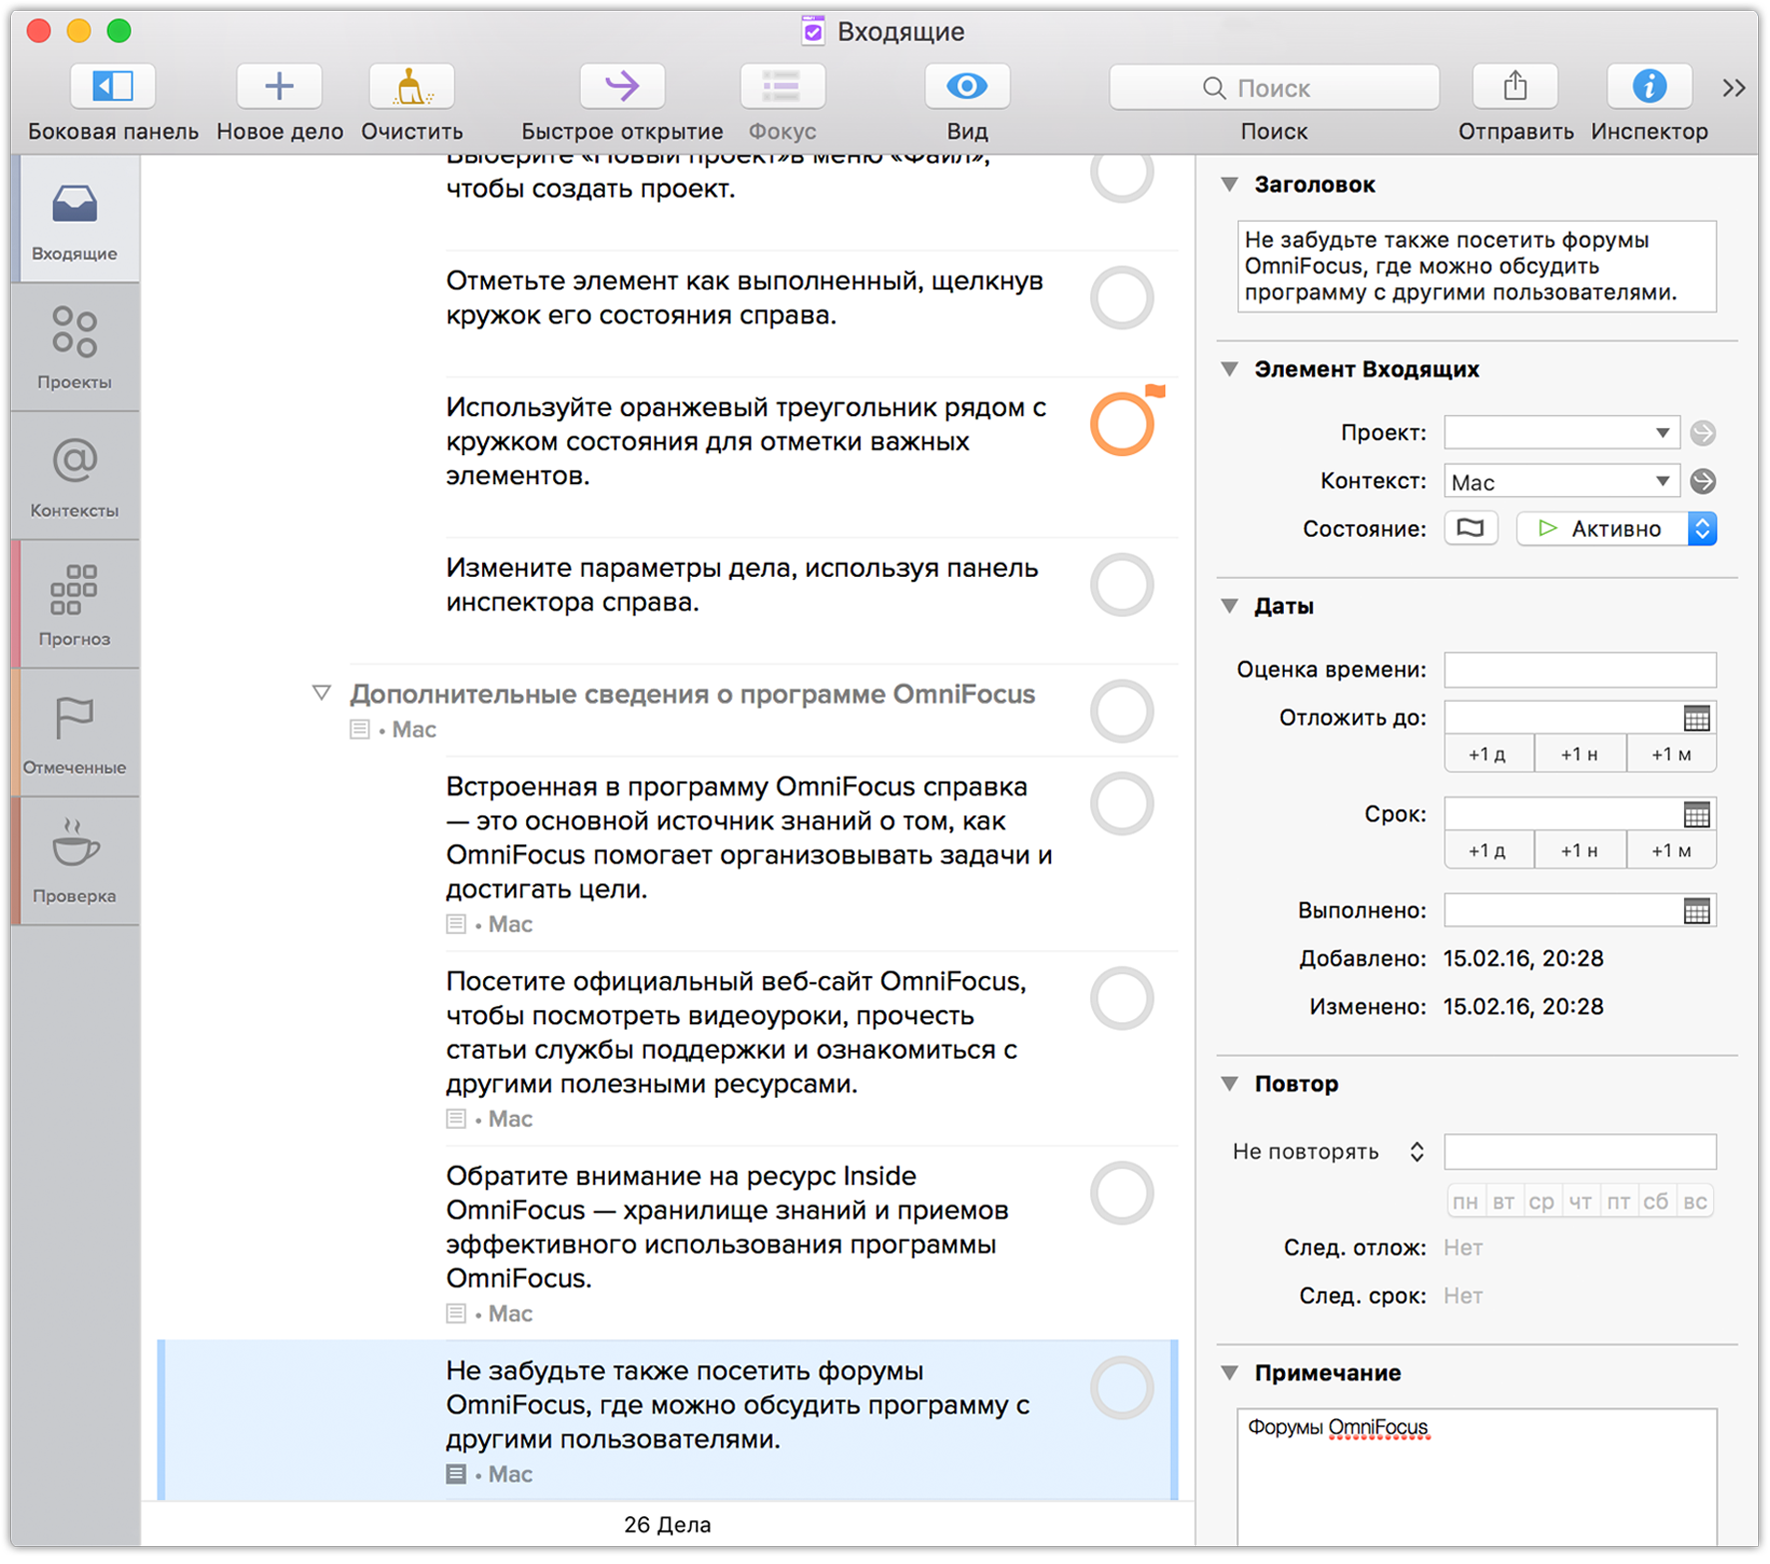Open Быстрое открытие arrow button
Screen dimensions: 1770x1564
pos(622,87)
